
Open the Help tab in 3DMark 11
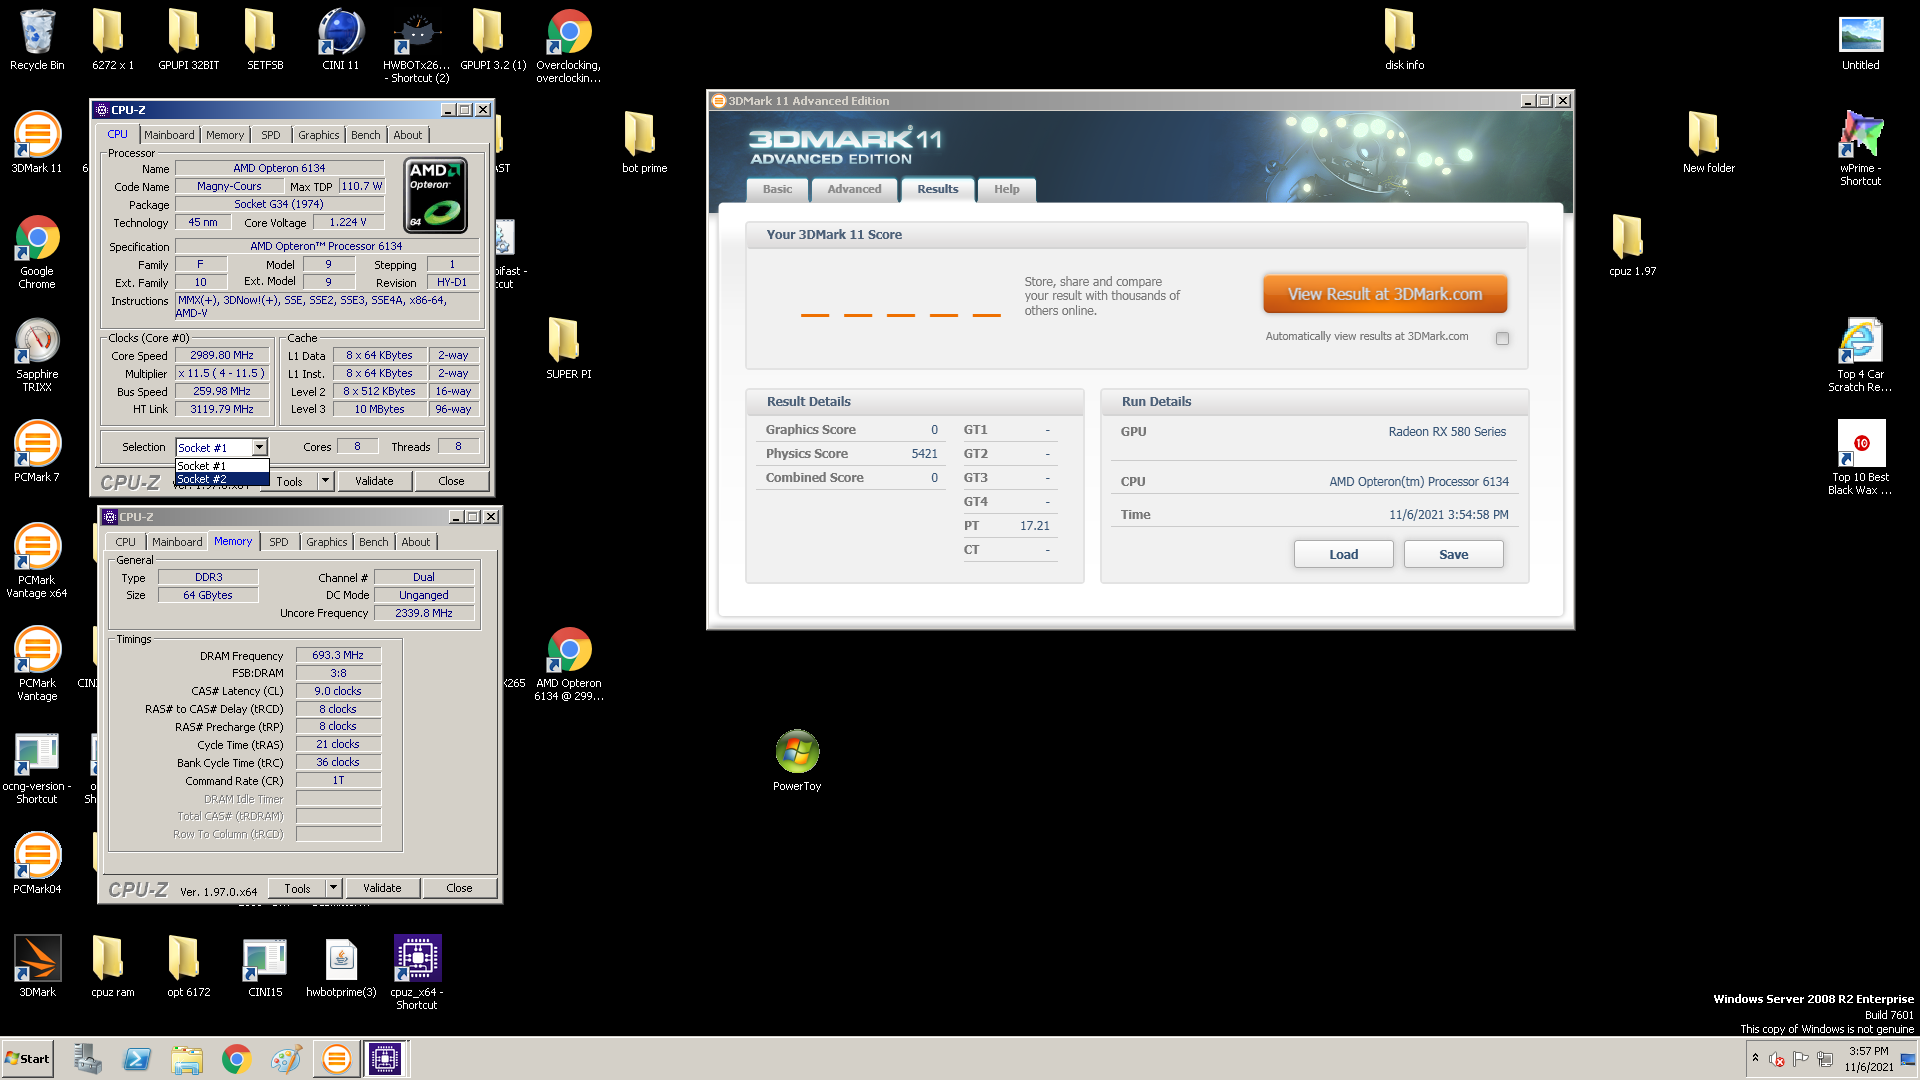(1006, 189)
